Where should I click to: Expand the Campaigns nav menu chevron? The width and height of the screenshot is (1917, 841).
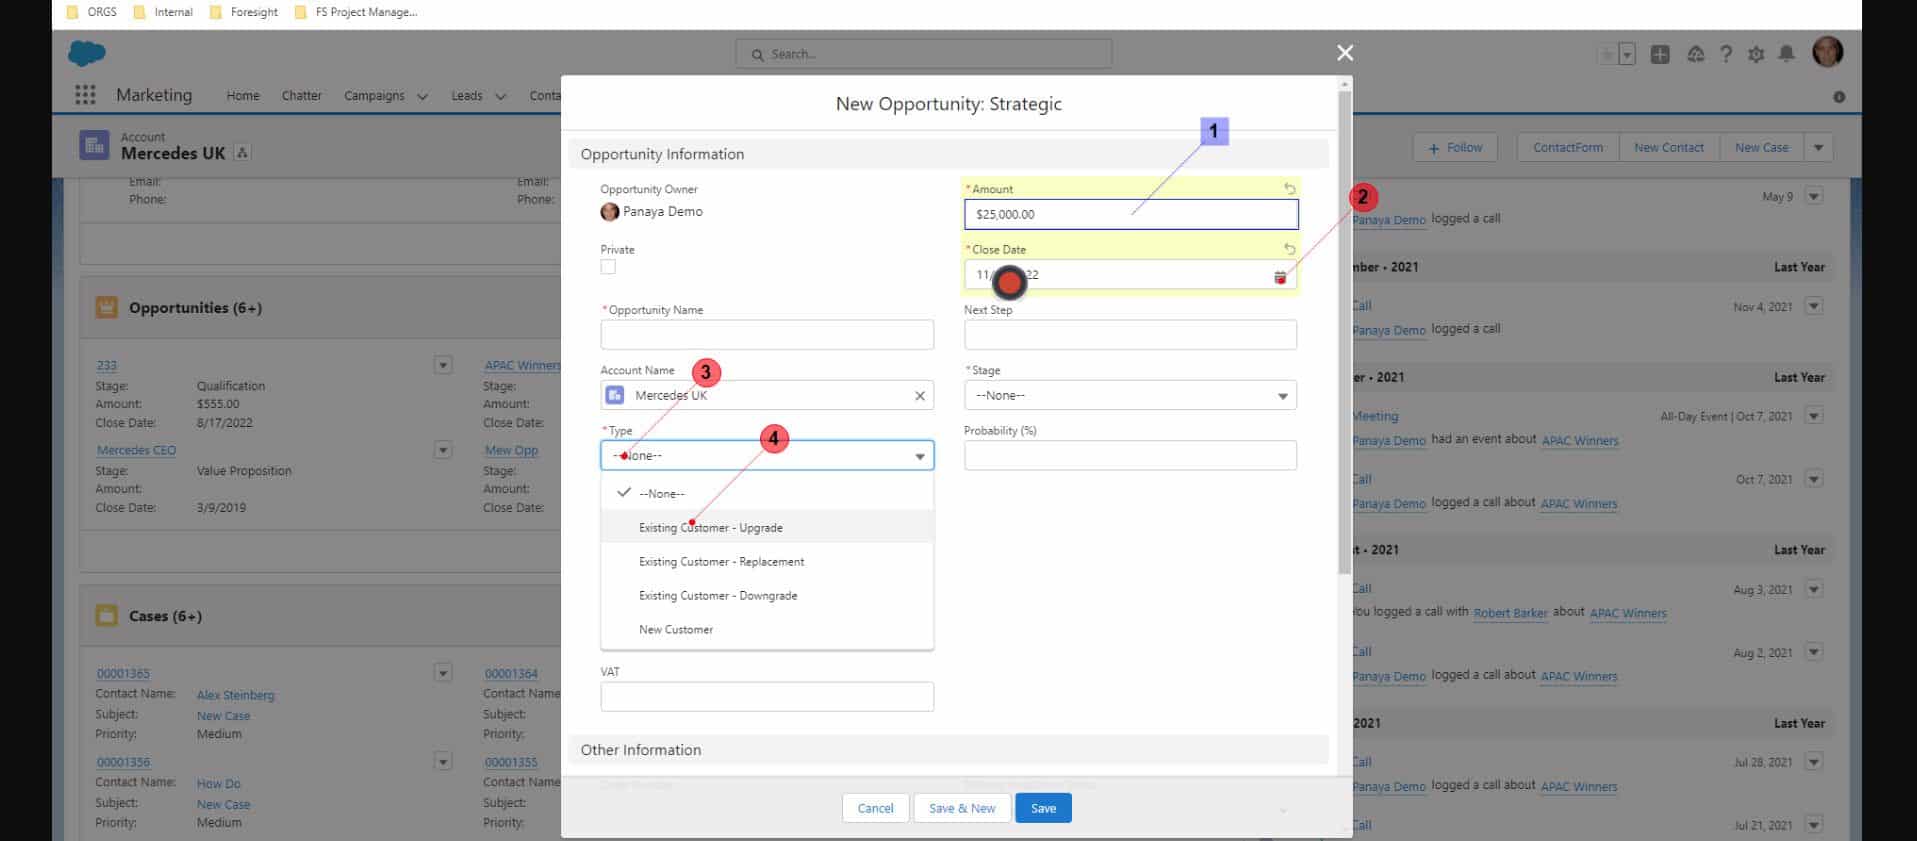click(422, 97)
